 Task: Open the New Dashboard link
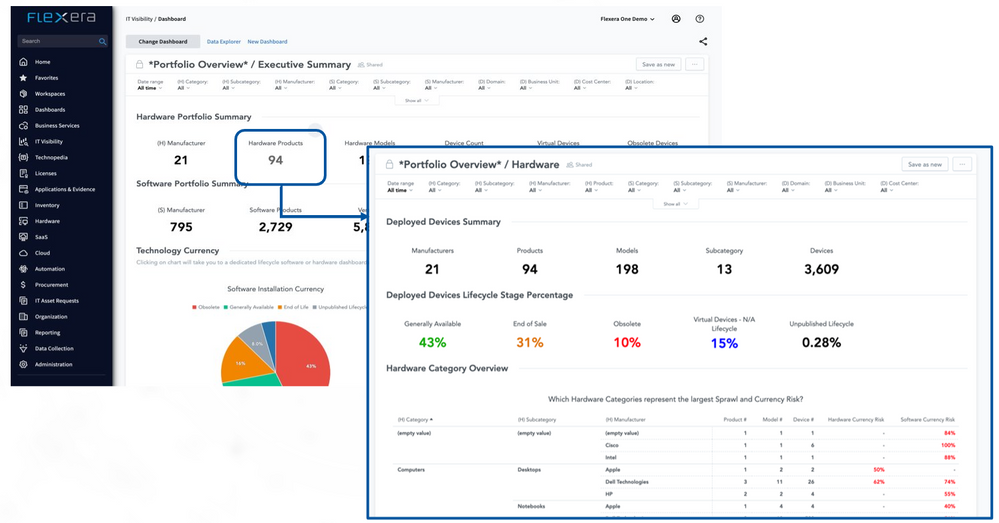[267, 42]
